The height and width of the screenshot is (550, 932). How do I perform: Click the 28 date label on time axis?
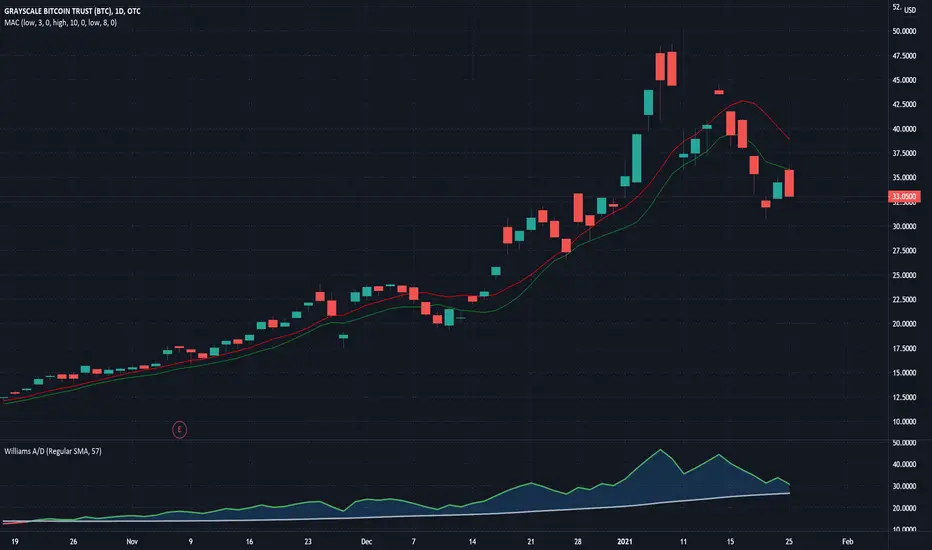578,541
